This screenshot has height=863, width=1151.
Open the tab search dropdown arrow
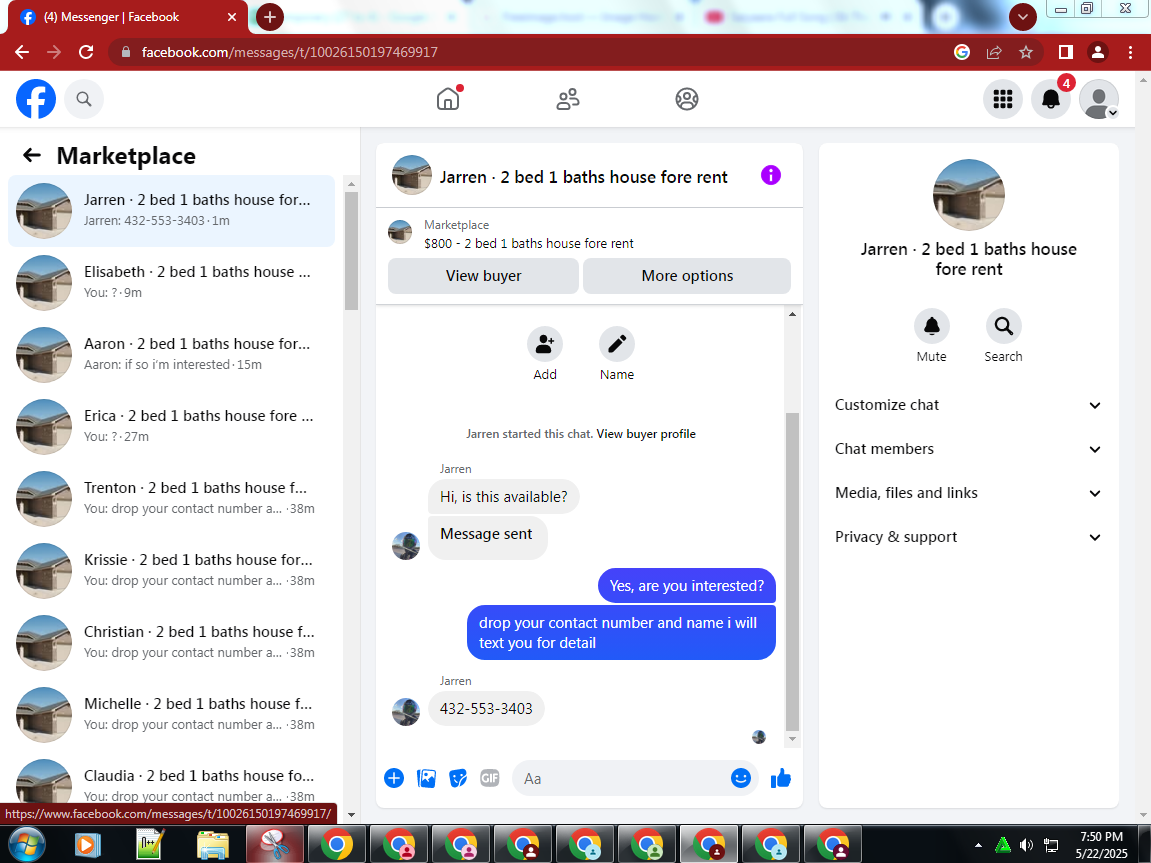1023,17
